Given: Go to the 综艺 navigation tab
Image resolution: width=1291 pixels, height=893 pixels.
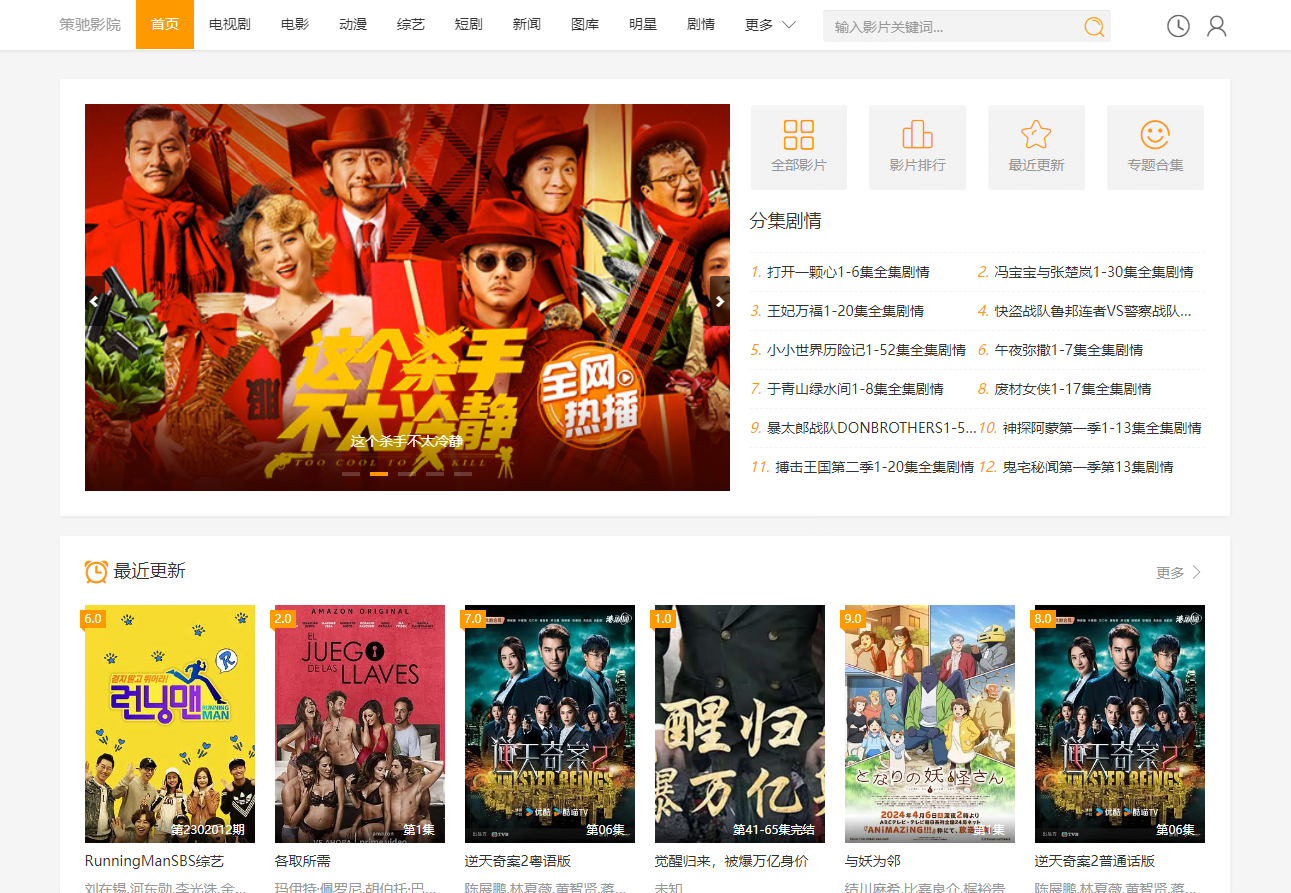Looking at the screenshot, I should 411,25.
